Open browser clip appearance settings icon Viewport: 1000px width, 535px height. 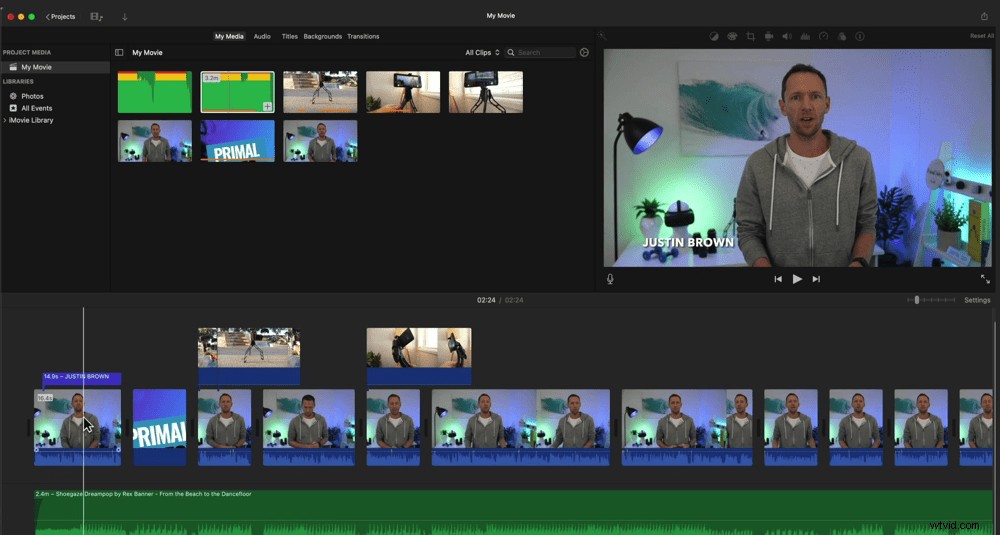(584, 53)
